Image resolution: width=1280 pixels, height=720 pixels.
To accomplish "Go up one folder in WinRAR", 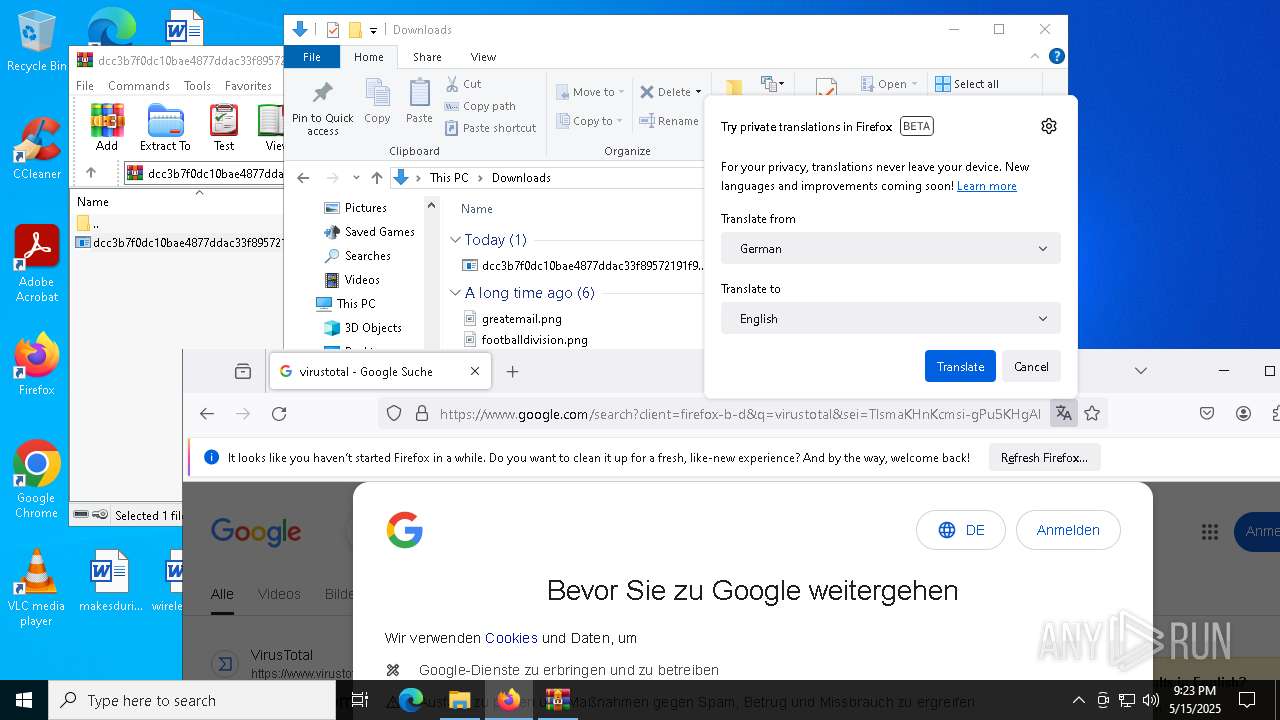I will (90, 173).
